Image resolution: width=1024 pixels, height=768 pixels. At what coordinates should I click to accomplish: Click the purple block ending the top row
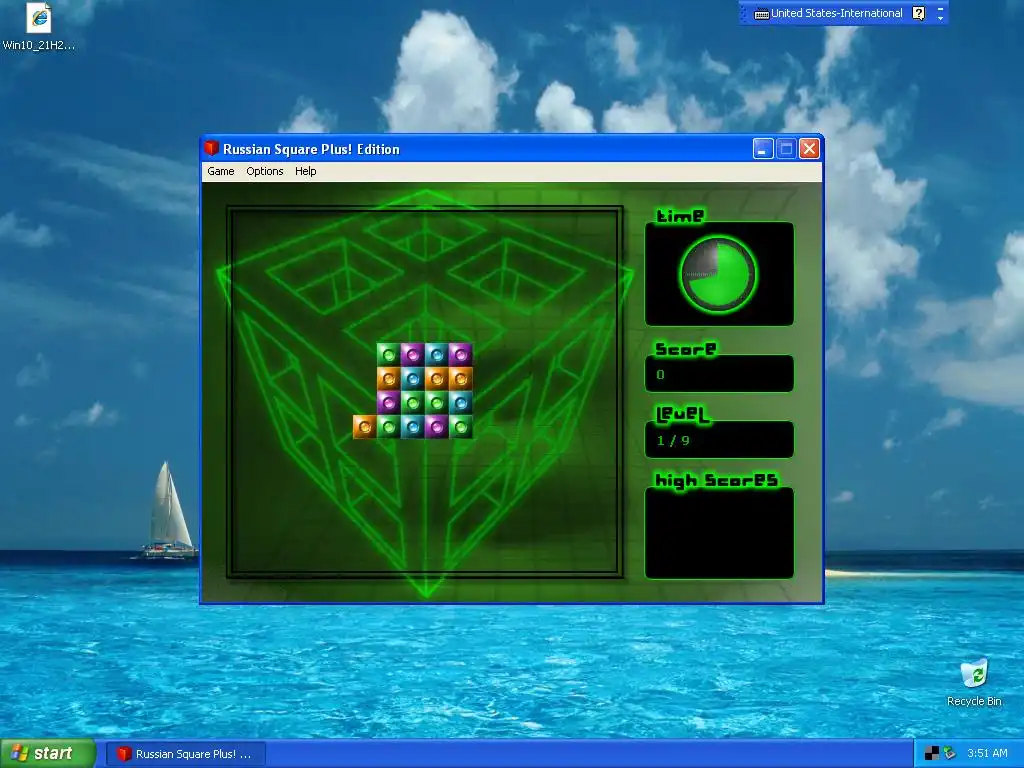pyautogui.click(x=460, y=355)
